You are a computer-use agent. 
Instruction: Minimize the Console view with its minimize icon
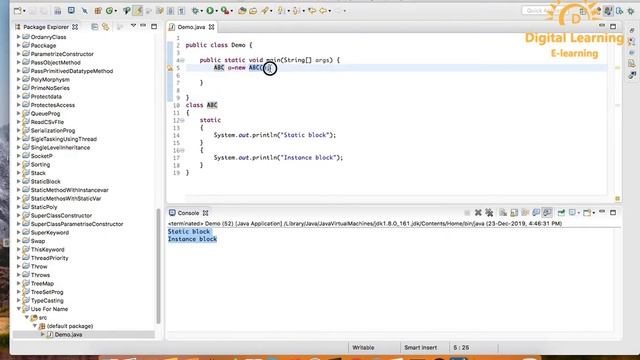pos(602,212)
